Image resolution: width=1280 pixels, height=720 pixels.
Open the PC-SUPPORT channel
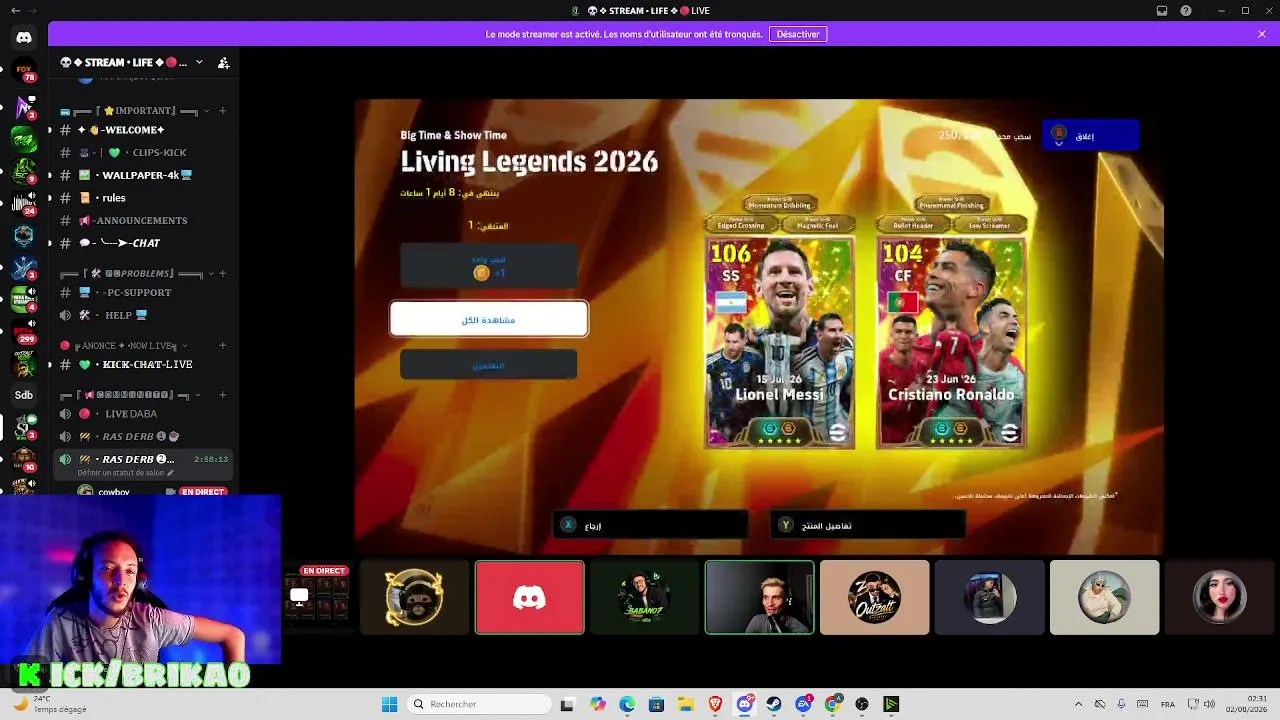click(x=143, y=292)
